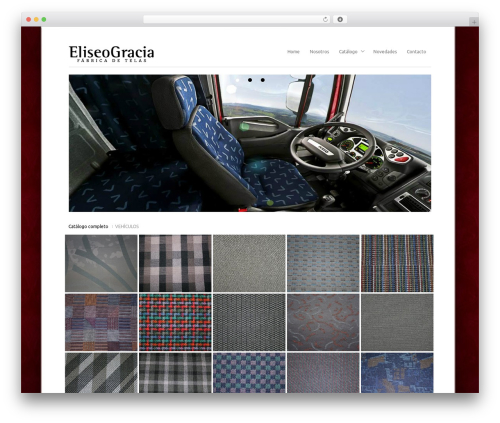
Task: Click the browser reload icon
Action: point(325,19)
